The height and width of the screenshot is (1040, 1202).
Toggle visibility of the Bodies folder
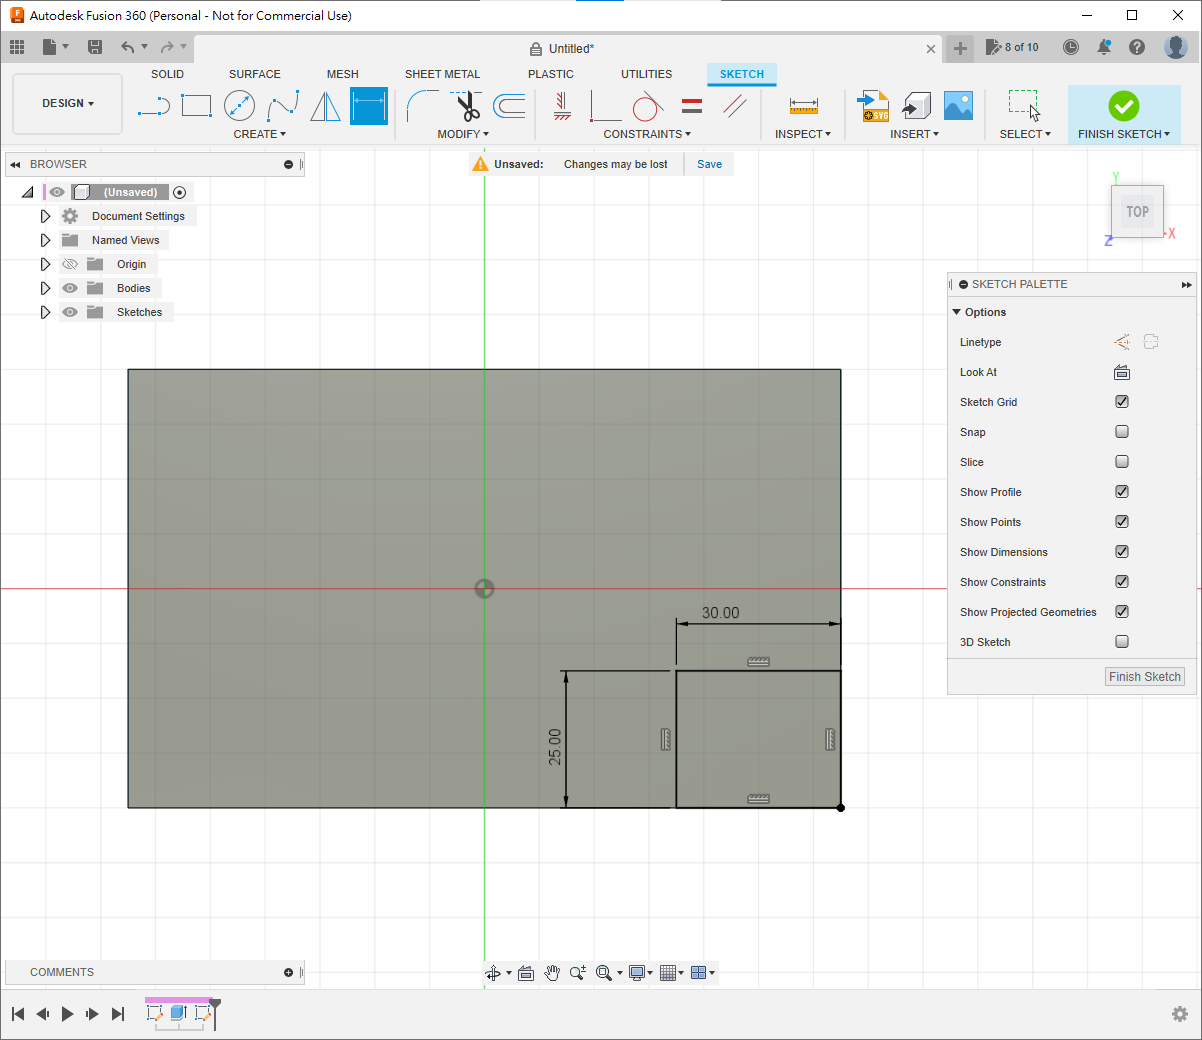point(70,288)
